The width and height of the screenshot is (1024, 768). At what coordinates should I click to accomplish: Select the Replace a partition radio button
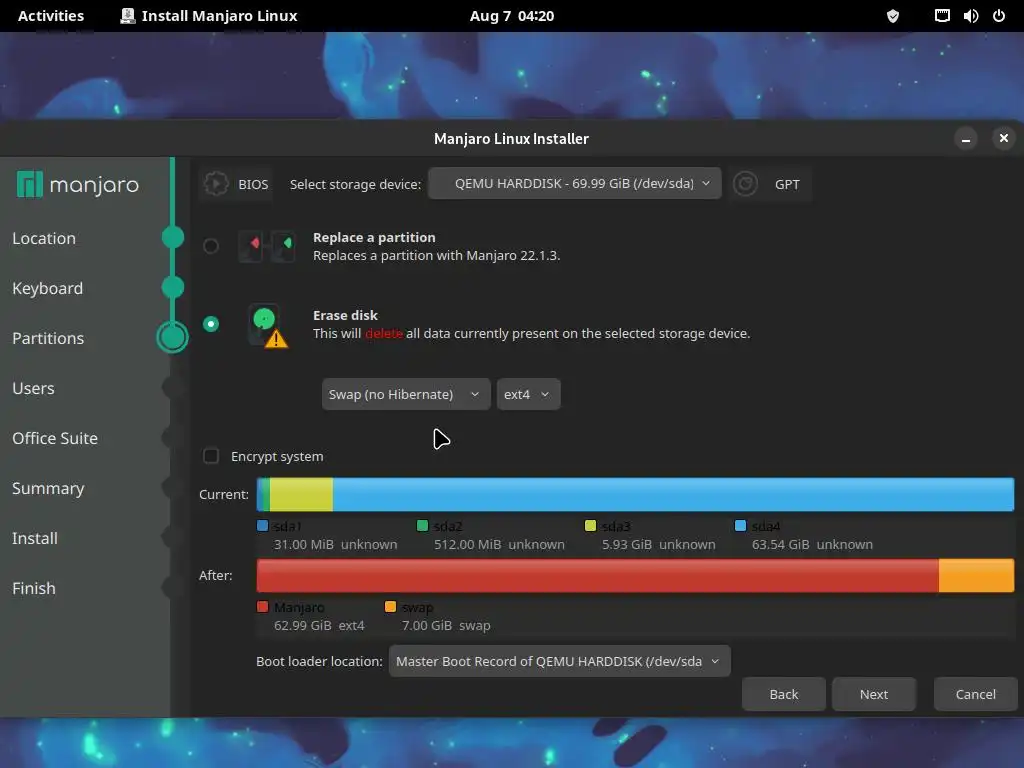[x=210, y=246]
